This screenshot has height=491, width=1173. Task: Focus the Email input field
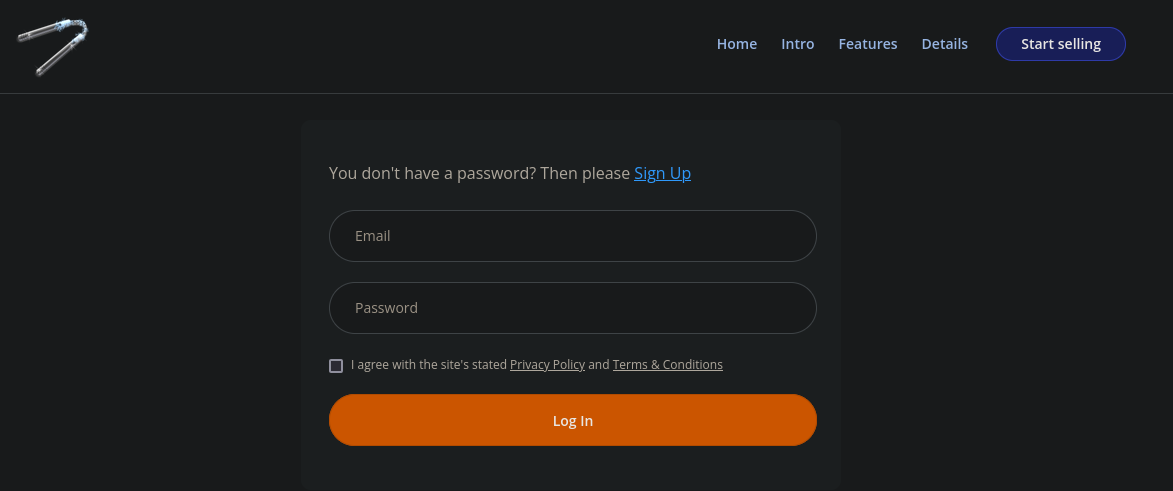pos(573,236)
